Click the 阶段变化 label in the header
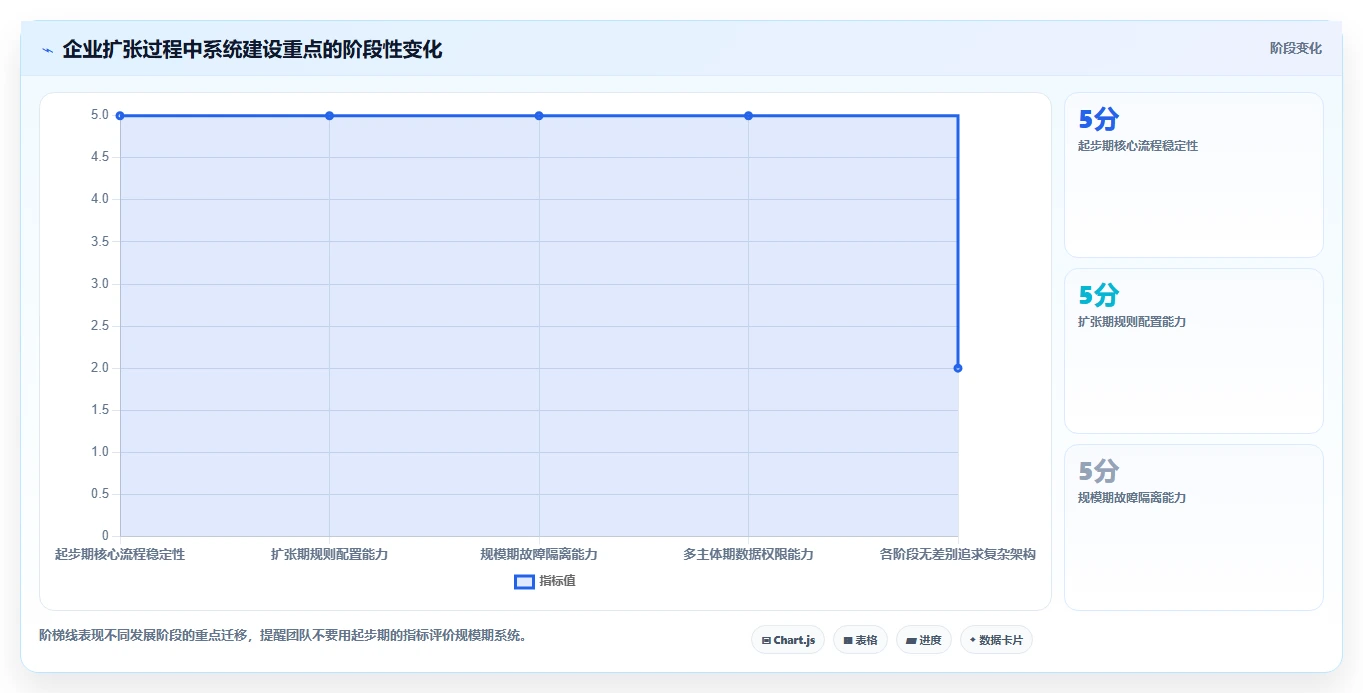The height and width of the screenshot is (693, 1363). coord(1295,48)
